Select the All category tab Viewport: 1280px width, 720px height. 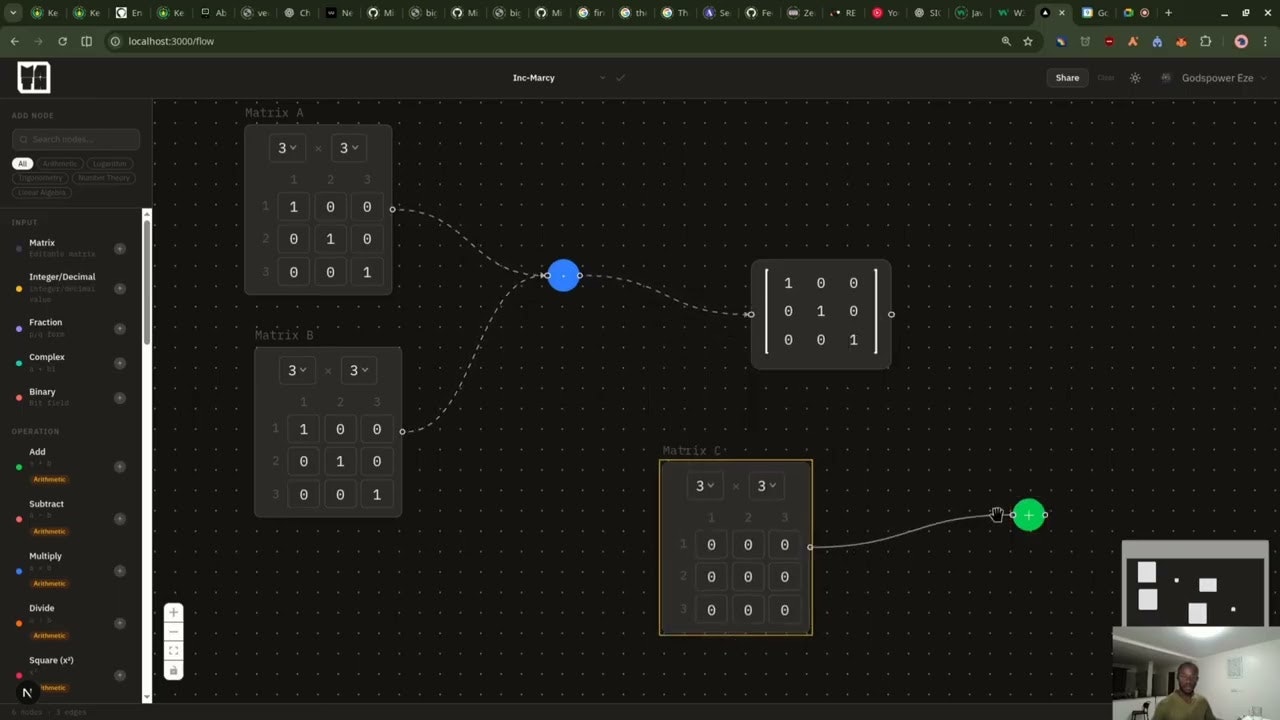coord(22,163)
